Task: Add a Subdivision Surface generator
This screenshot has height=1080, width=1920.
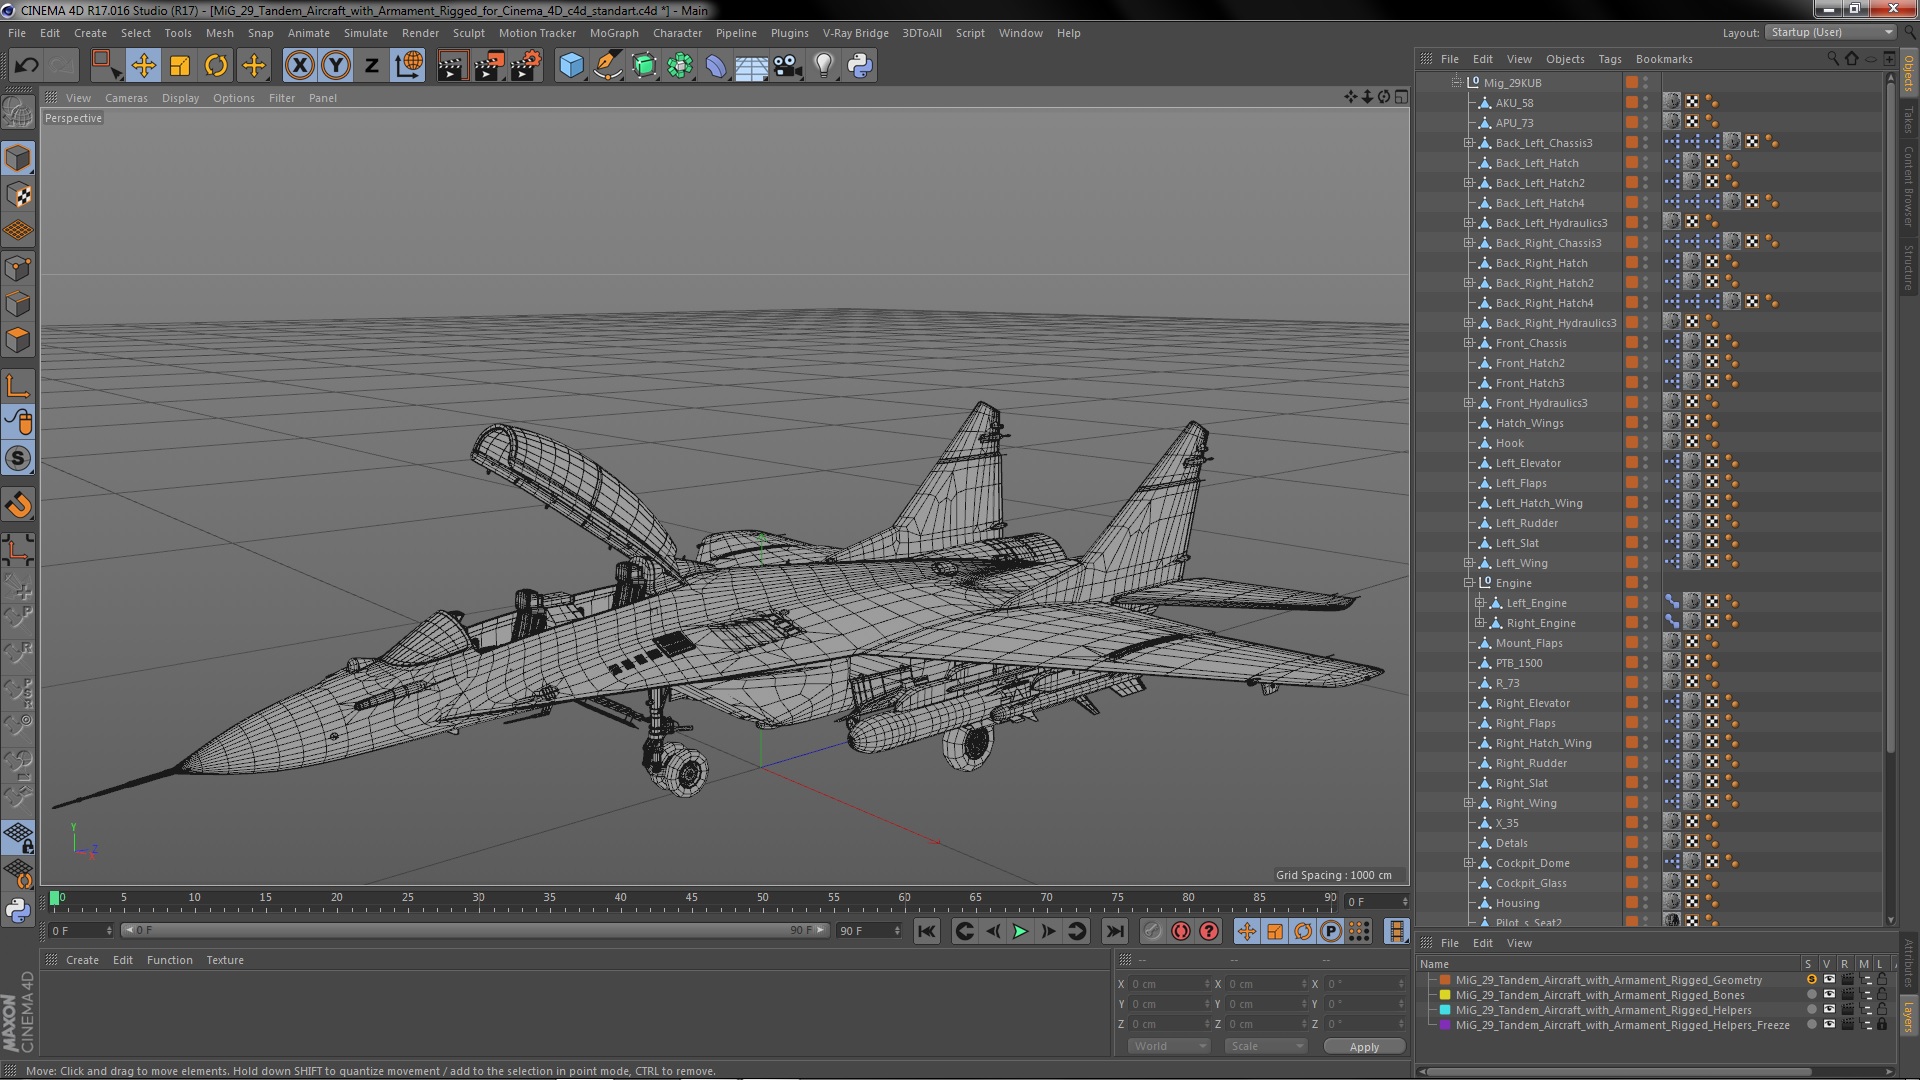Action: click(x=644, y=66)
